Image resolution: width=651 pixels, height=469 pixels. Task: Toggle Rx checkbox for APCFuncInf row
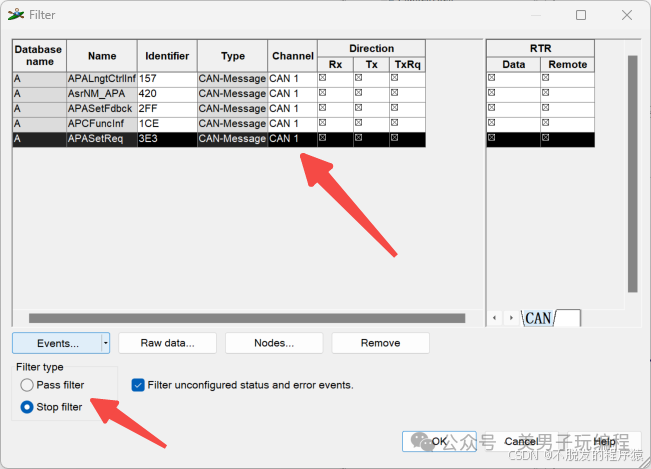(323, 122)
